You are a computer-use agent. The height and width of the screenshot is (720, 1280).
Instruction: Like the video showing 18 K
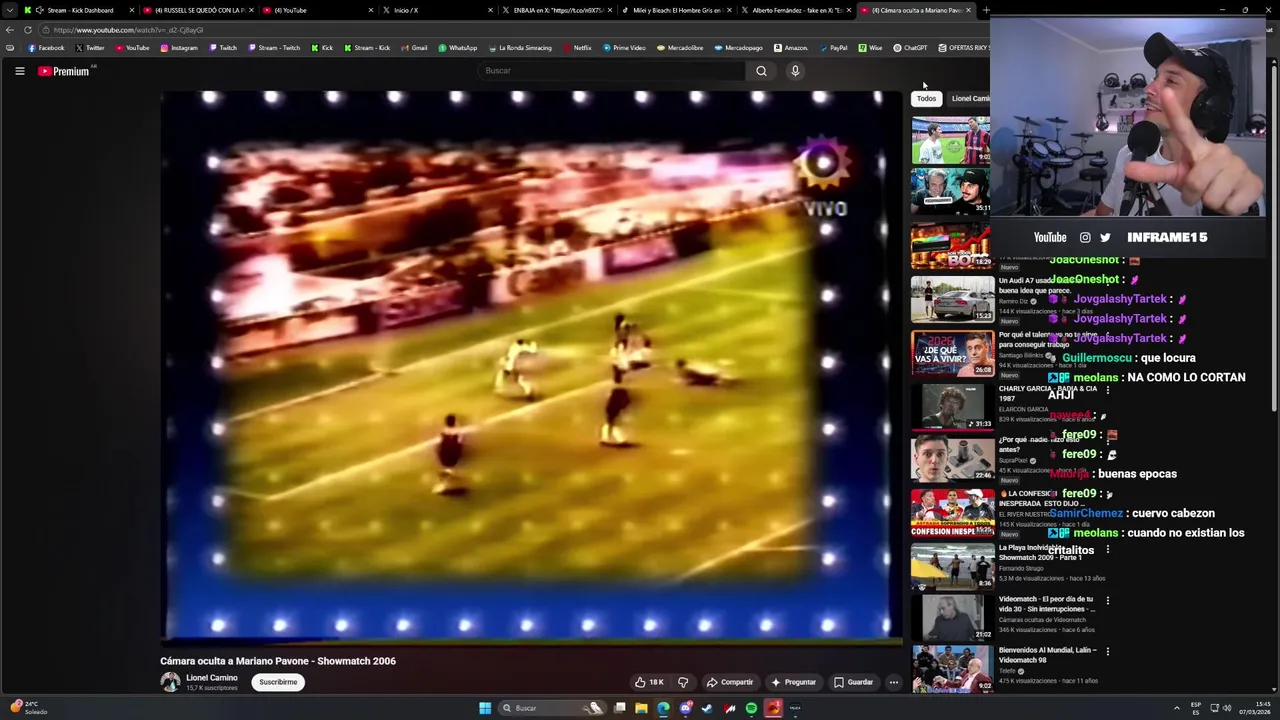tap(649, 682)
